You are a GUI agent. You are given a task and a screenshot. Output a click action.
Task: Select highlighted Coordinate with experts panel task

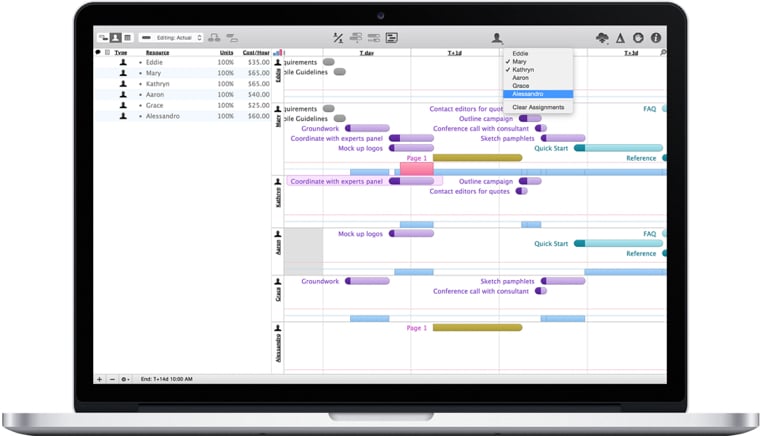coord(364,181)
